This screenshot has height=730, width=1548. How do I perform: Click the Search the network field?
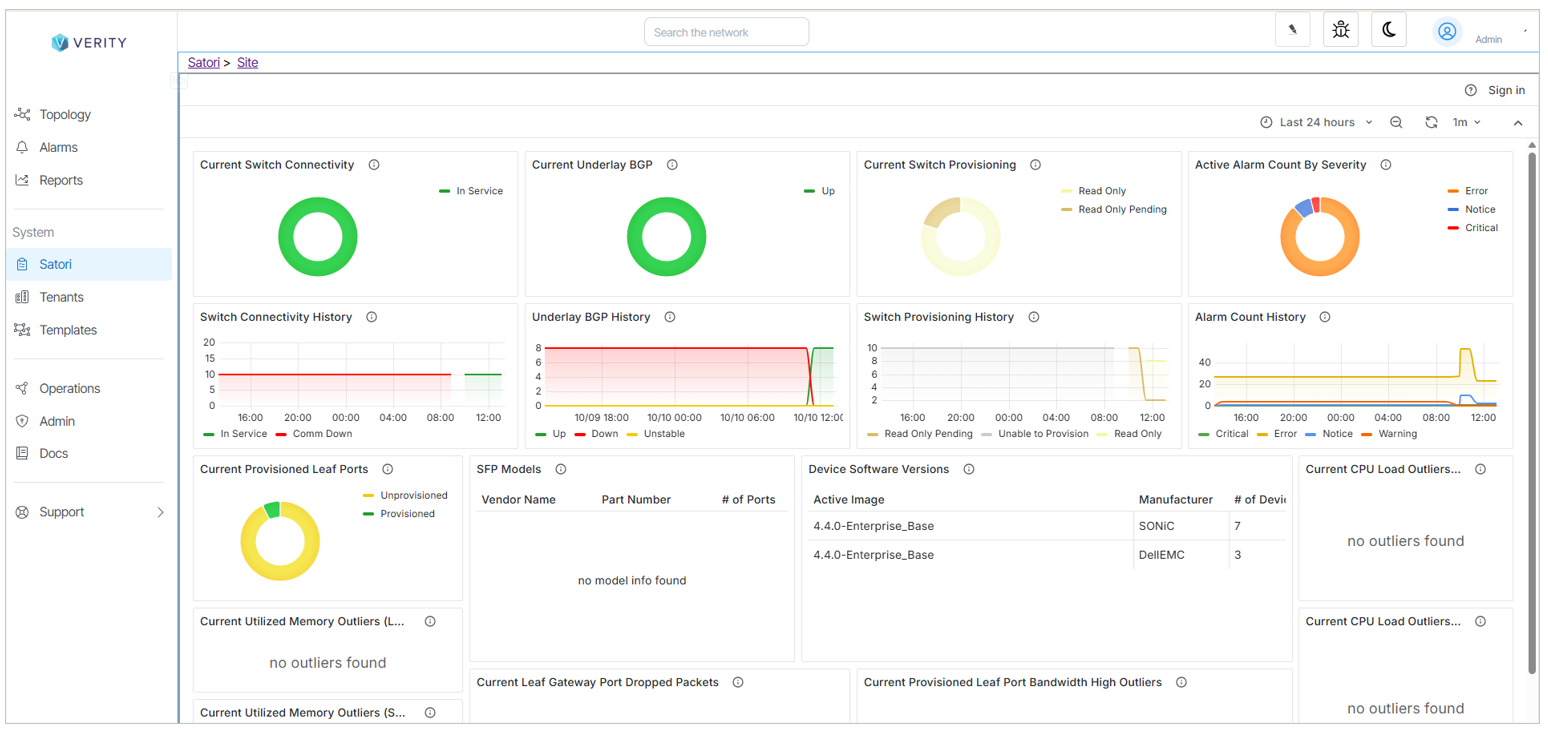(x=726, y=32)
